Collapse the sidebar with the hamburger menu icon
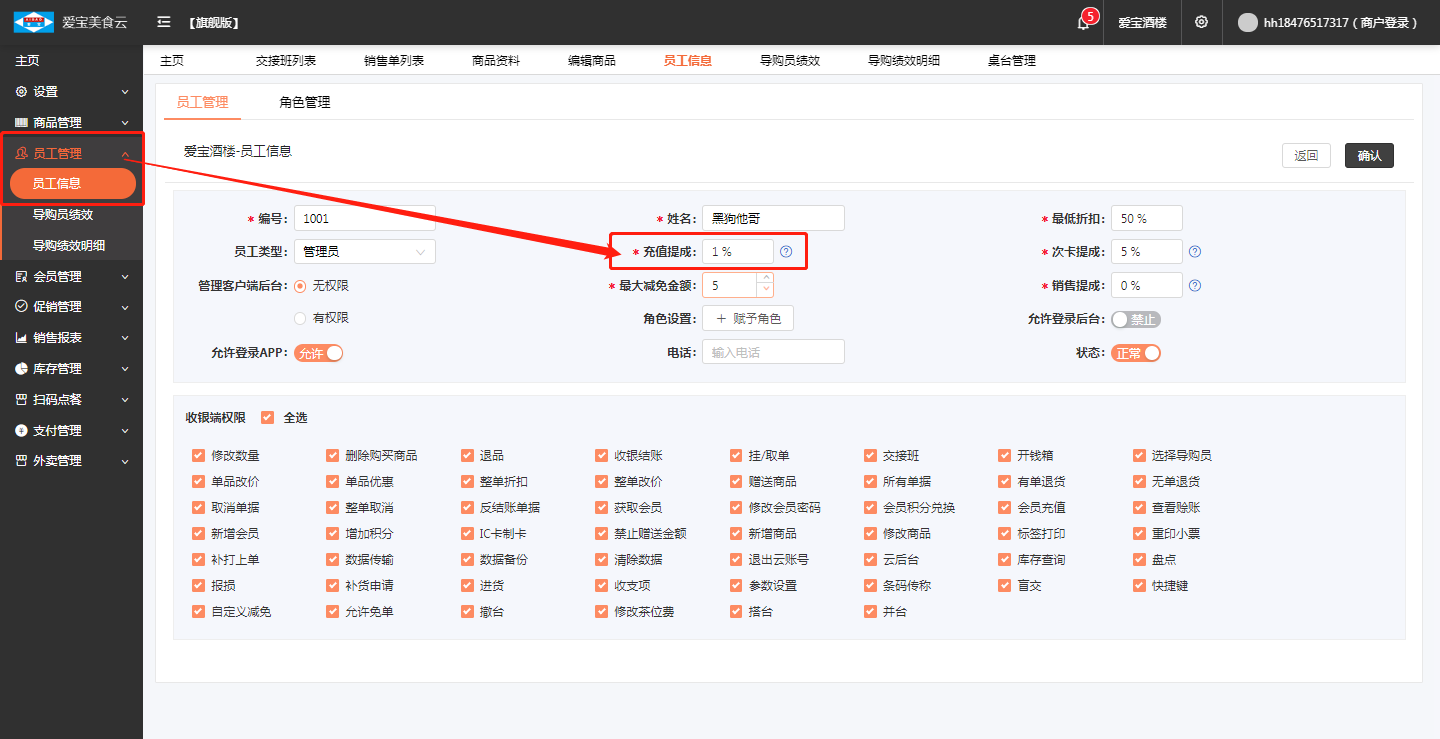Screen dimensions: 1440x739 pyautogui.click(x=164, y=22)
